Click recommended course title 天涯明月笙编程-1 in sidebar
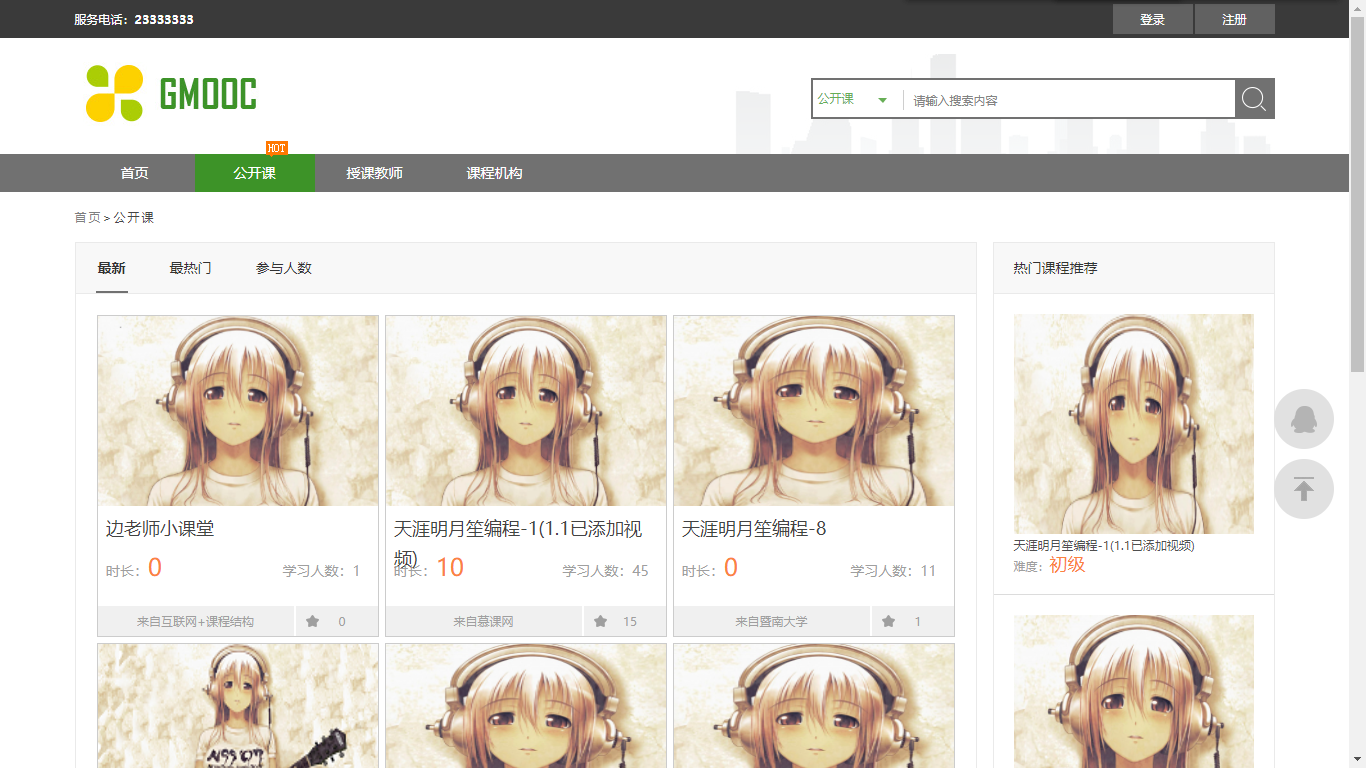 tap(1104, 546)
